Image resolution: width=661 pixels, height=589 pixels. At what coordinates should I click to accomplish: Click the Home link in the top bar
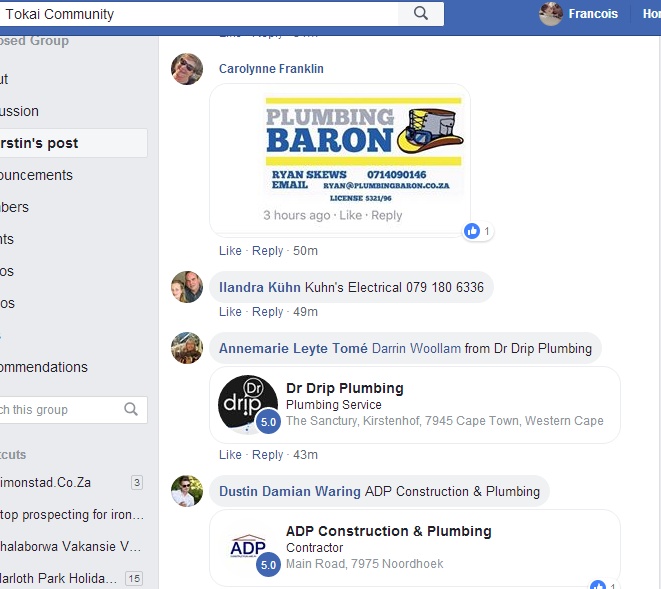pyautogui.click(x=651, y=14)
